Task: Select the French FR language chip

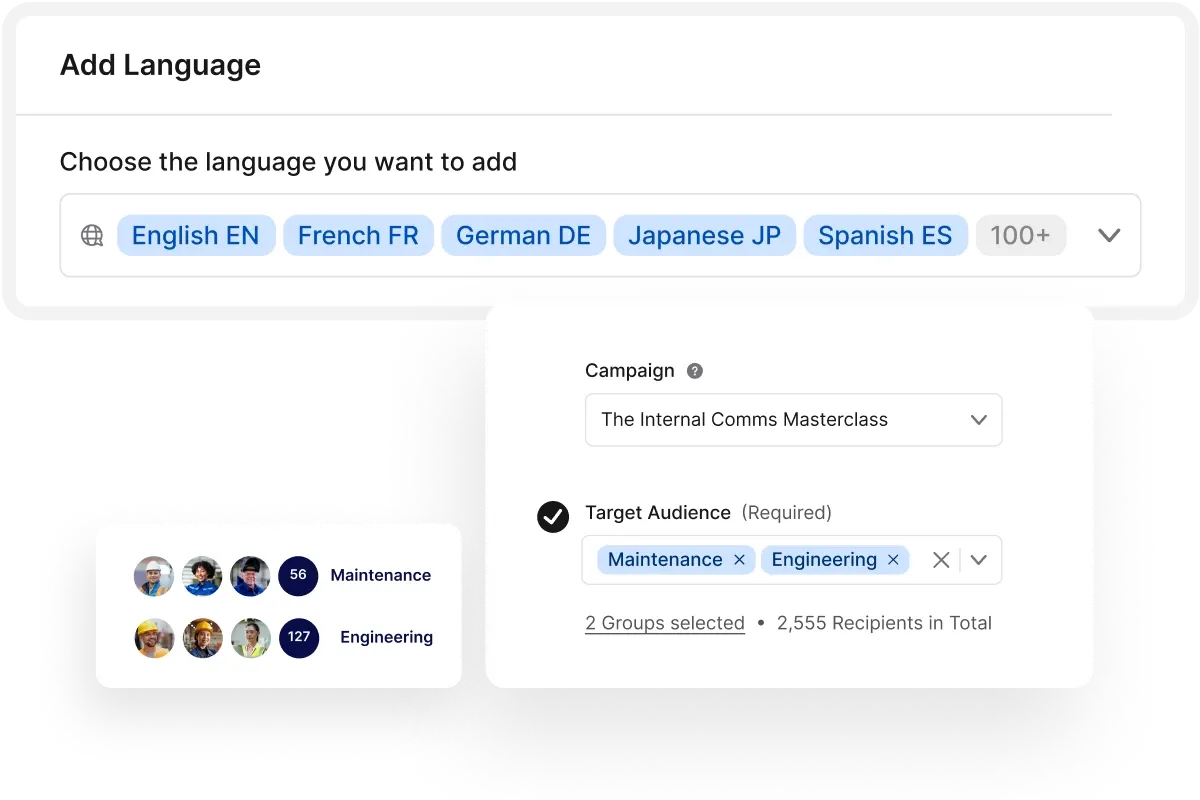Action: click(x=358, y=235)
